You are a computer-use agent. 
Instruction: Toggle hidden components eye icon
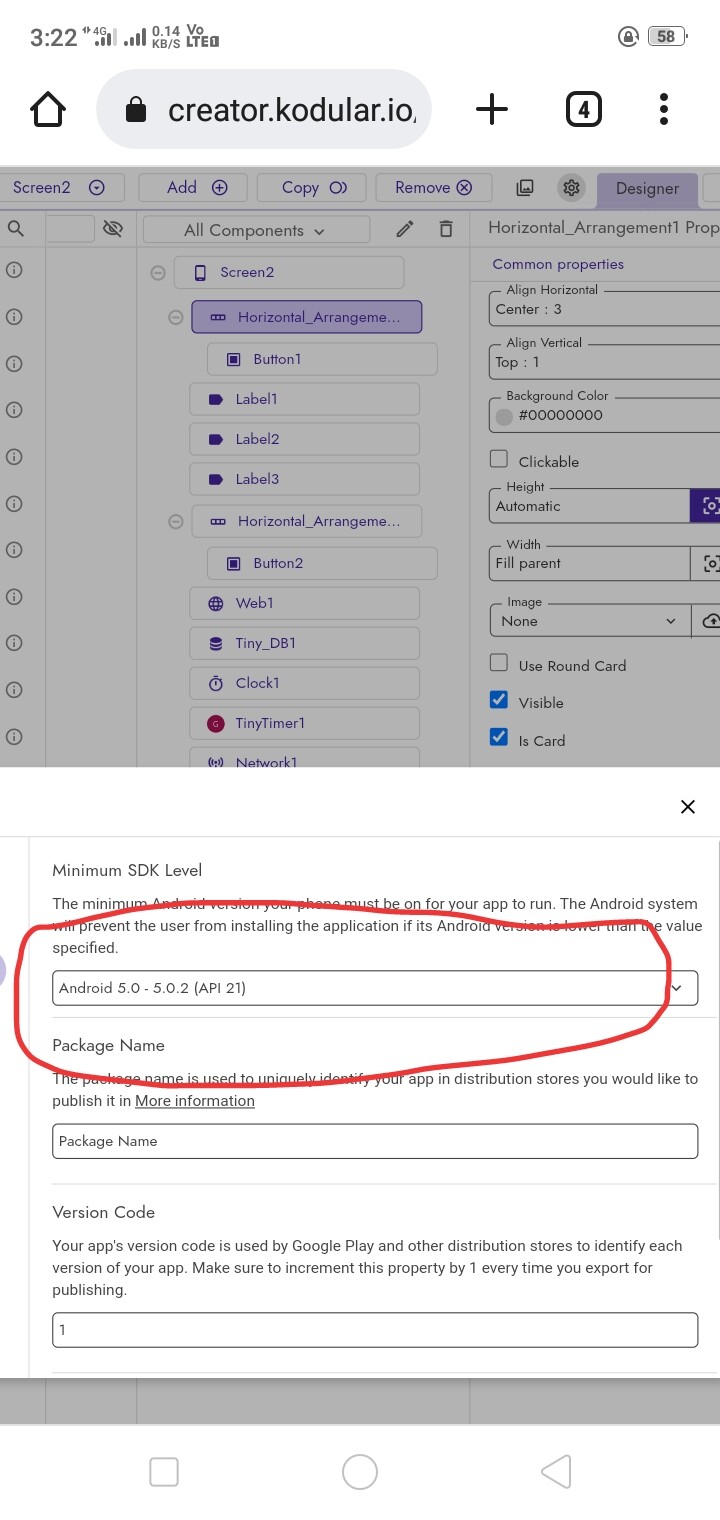(x=113, y=229)
